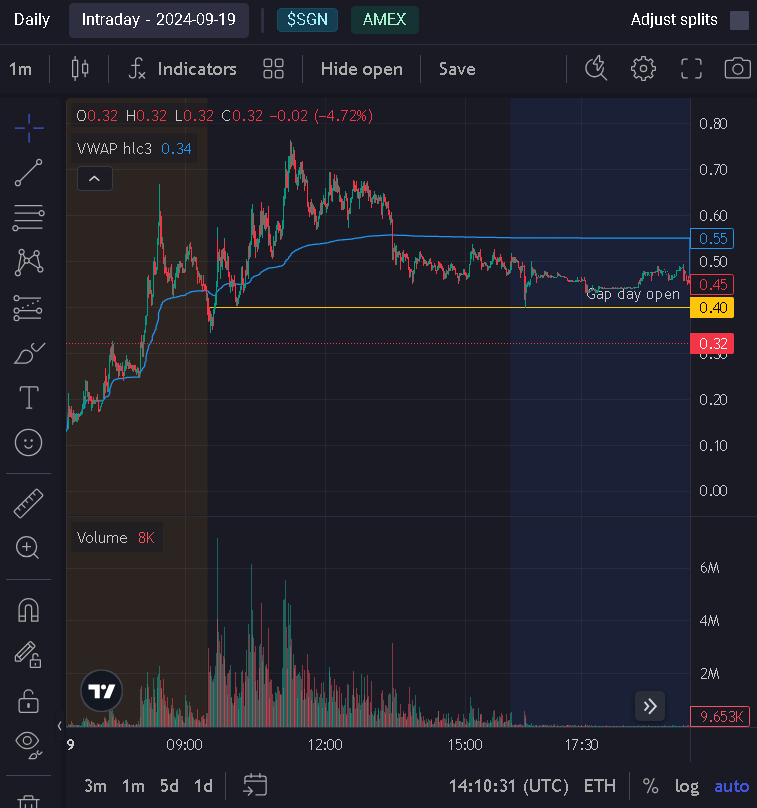This screenshot has width=757, height=808.
Task: Select the 5d date range
Action: (169, 786)
